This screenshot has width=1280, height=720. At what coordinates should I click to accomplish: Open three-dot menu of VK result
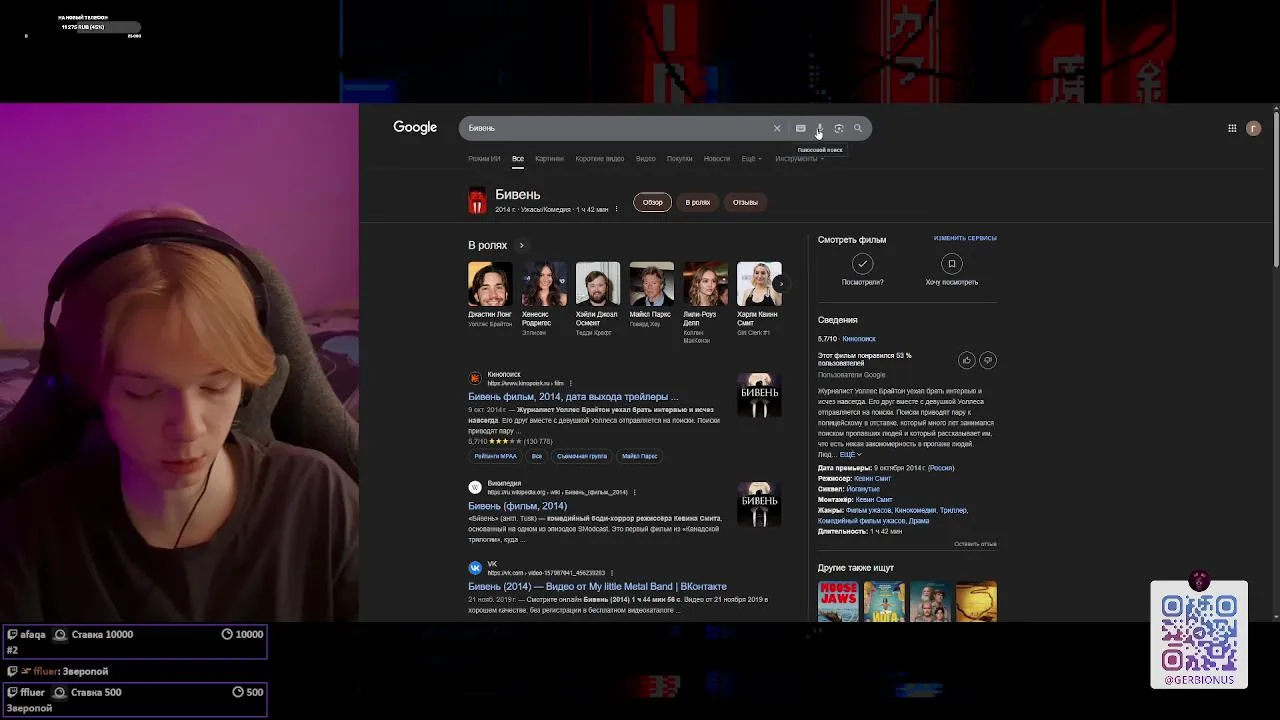611,573
